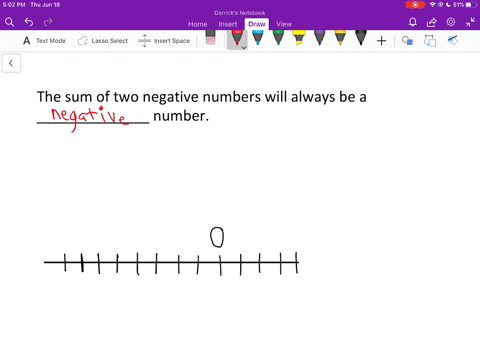Select the red pen
The height and width of the screenshot is (360, 480).
coord(237,38)
